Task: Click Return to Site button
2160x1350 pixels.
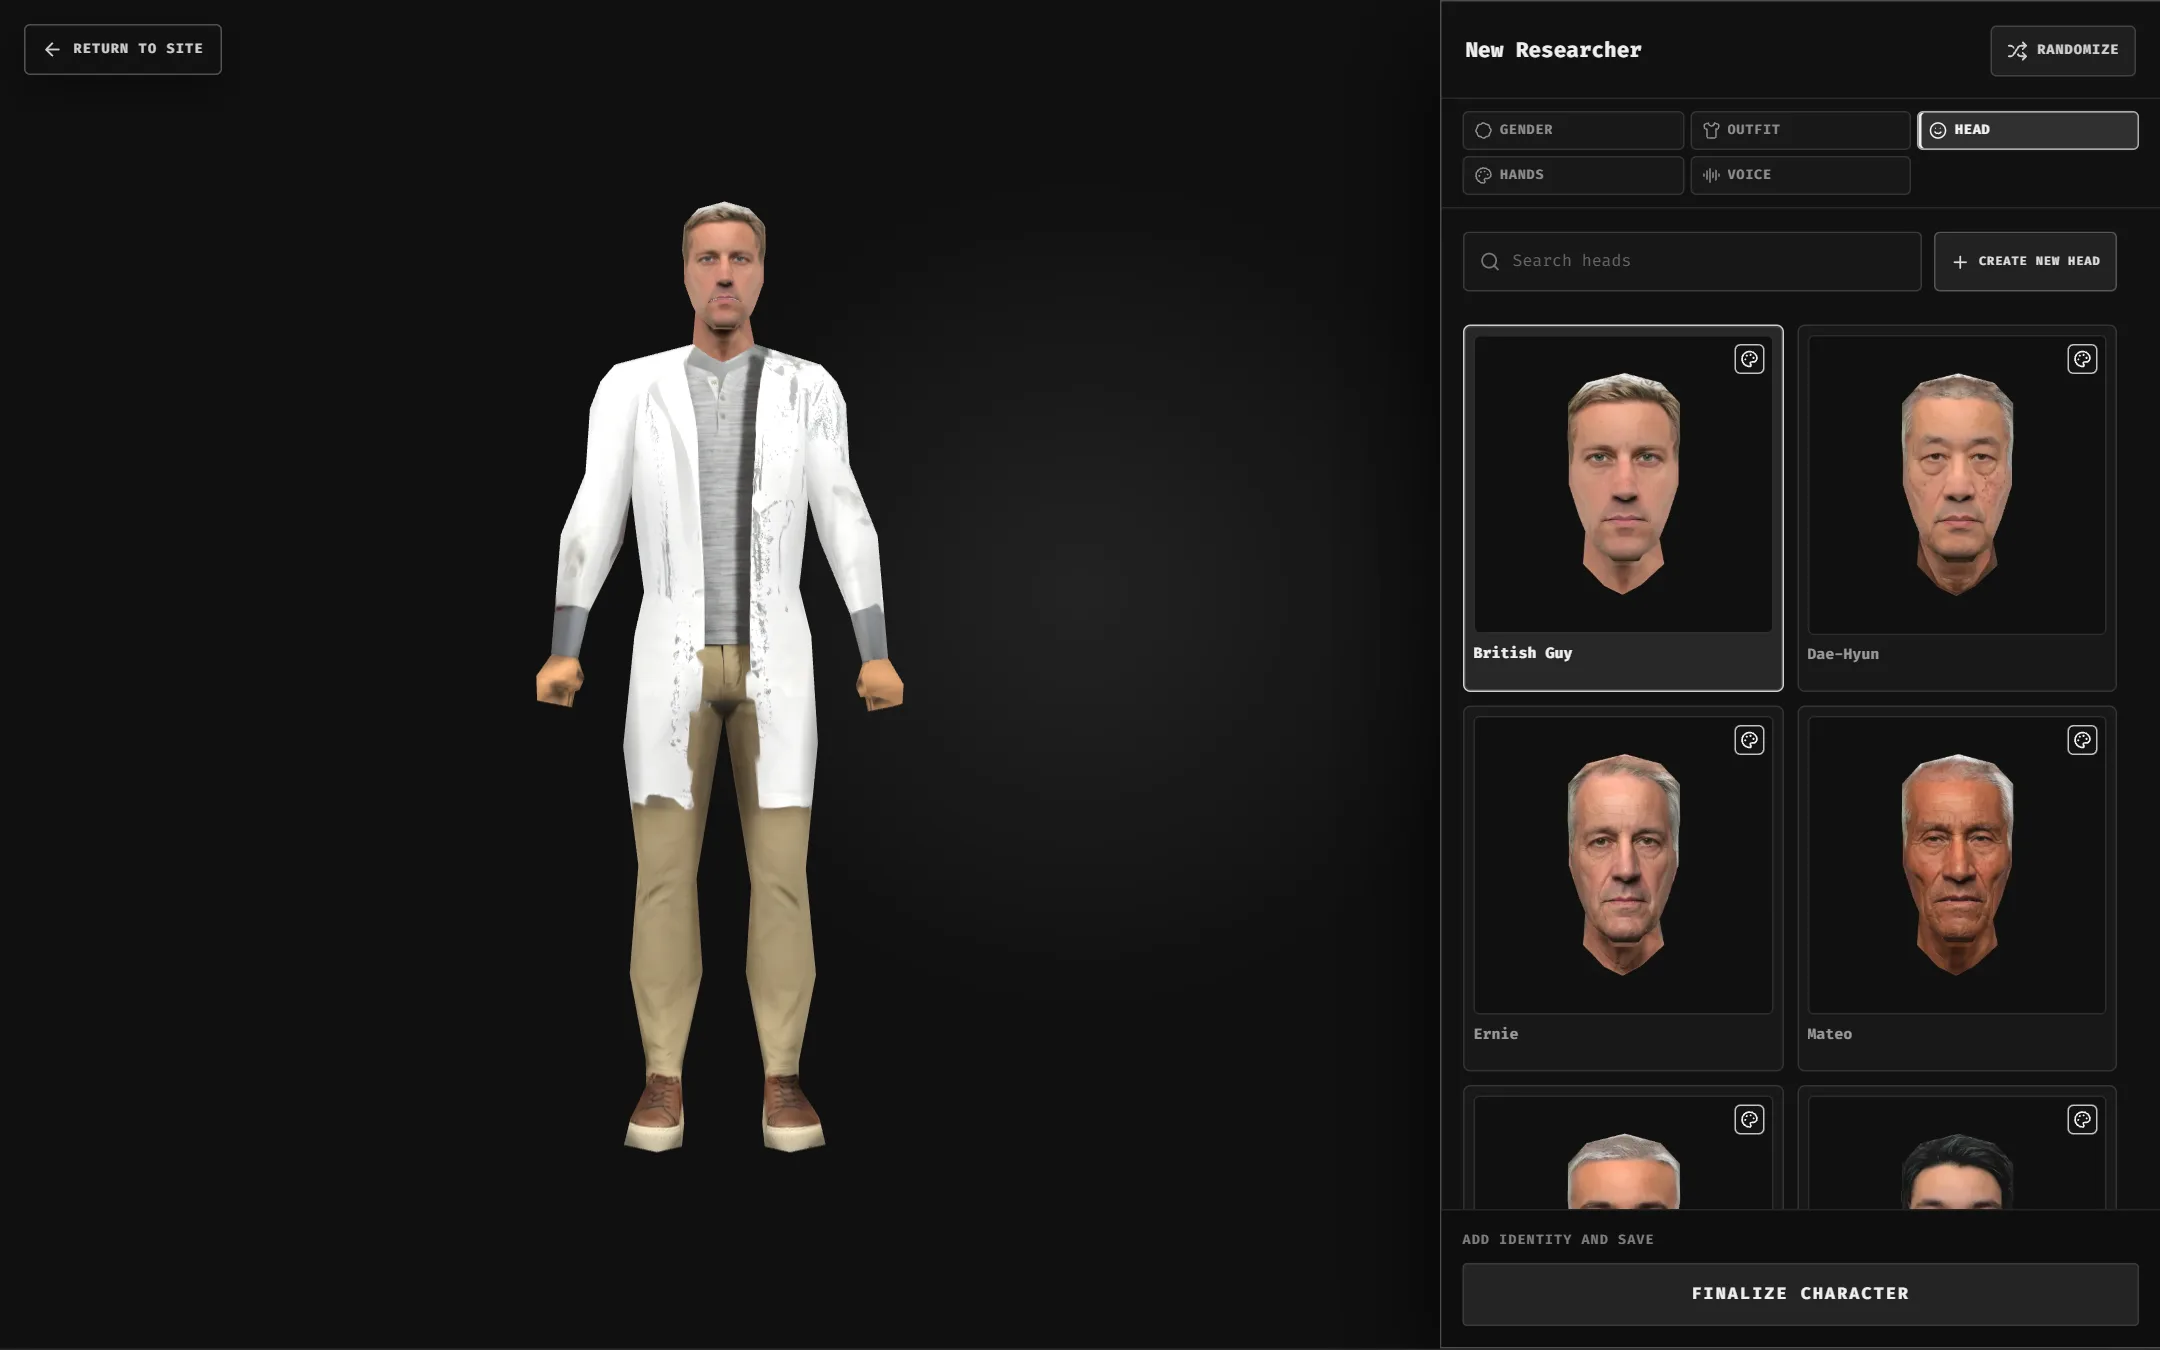Action: [x=123, y=49]
